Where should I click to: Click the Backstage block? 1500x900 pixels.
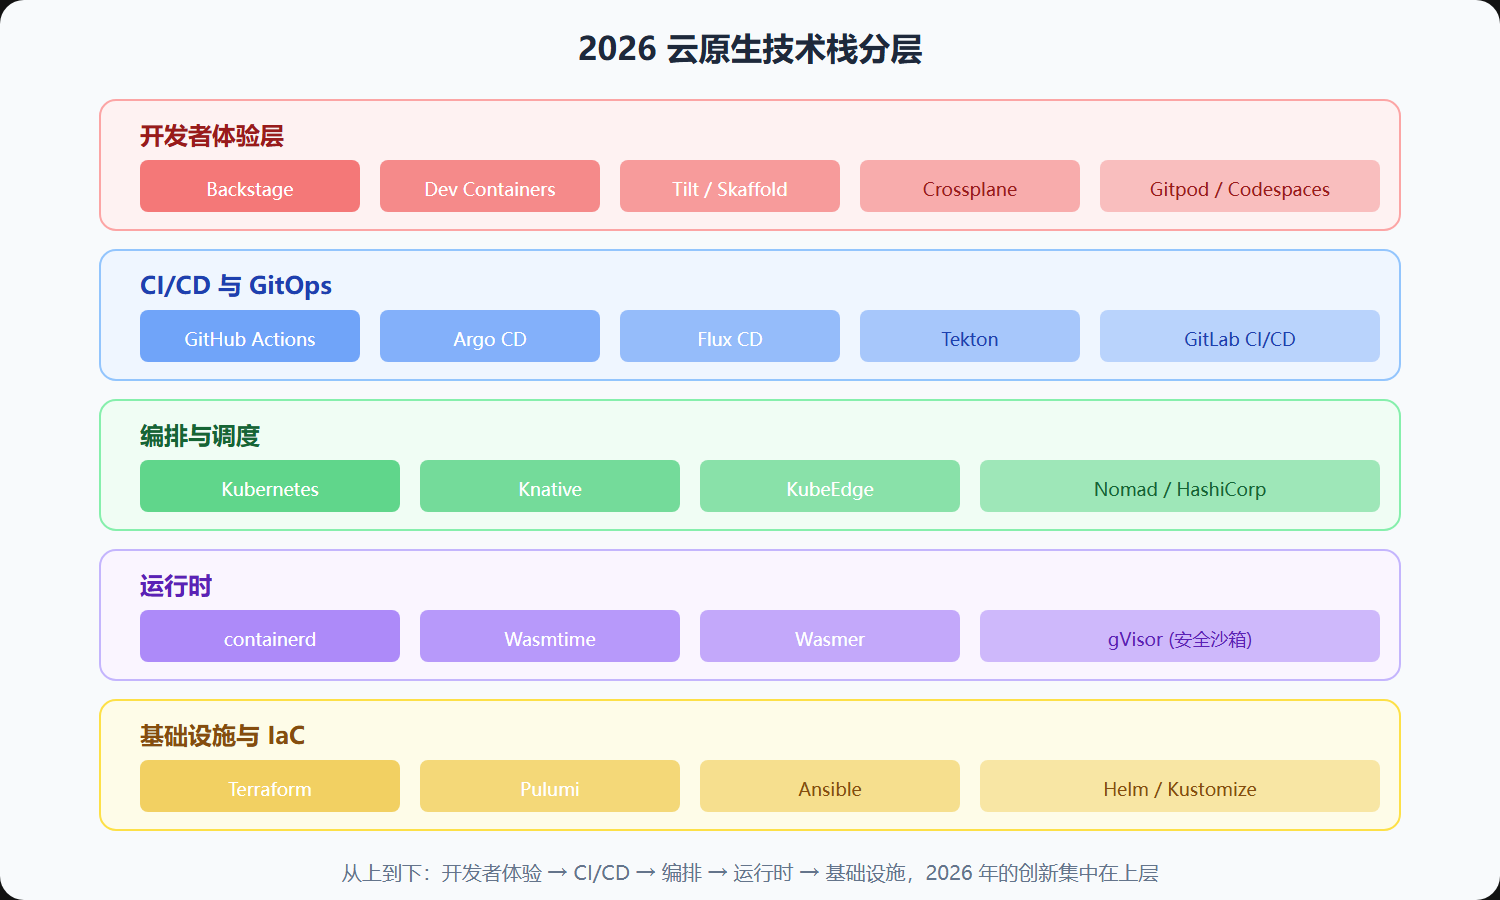(x=250, y=186)
